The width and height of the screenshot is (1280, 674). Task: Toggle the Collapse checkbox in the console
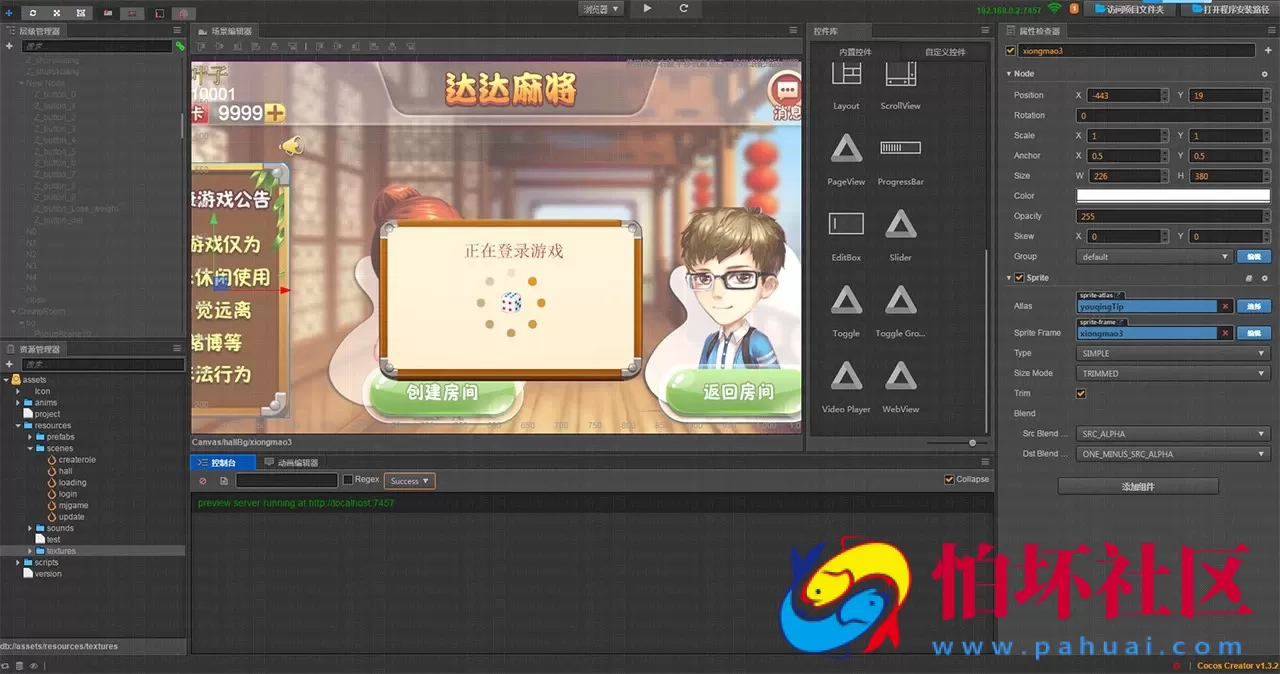(x=948, y=478)
